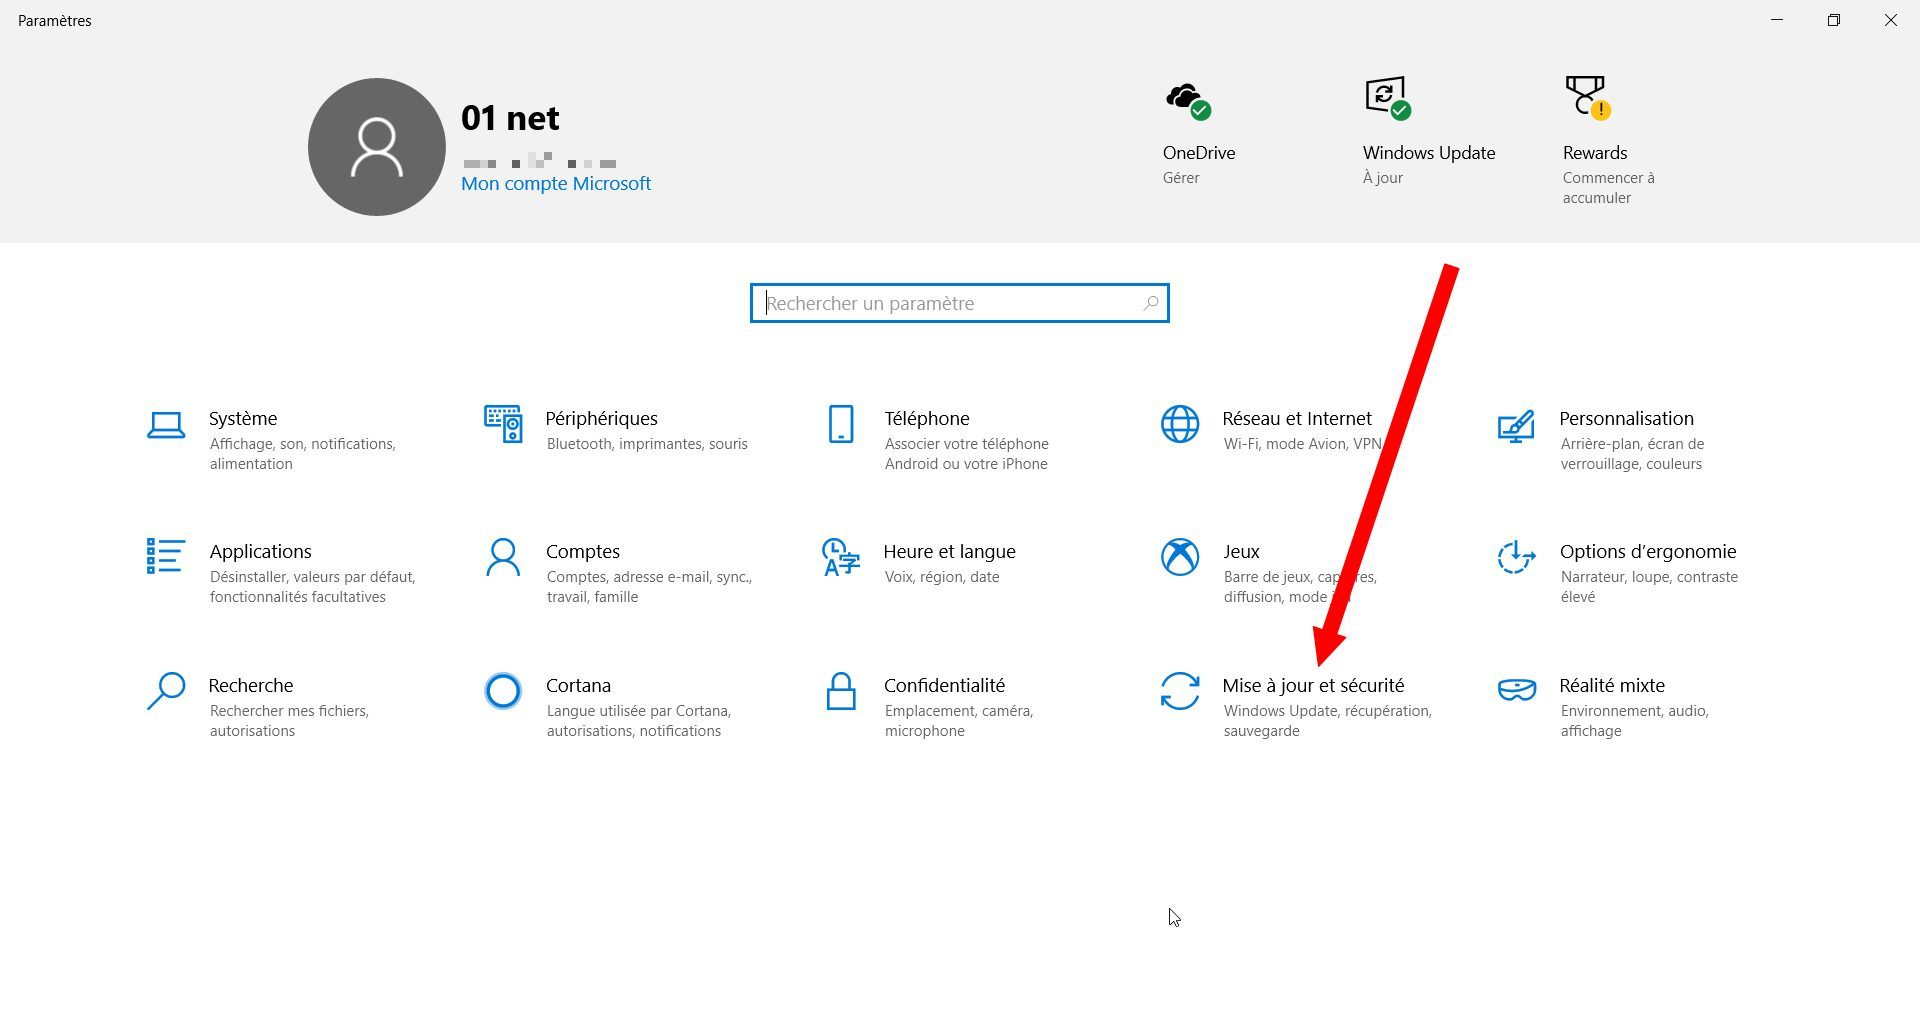1920x1030 pixels.
Task: Click 'Environnement, audio, affichage' description
Action: tap(1635, 721)
